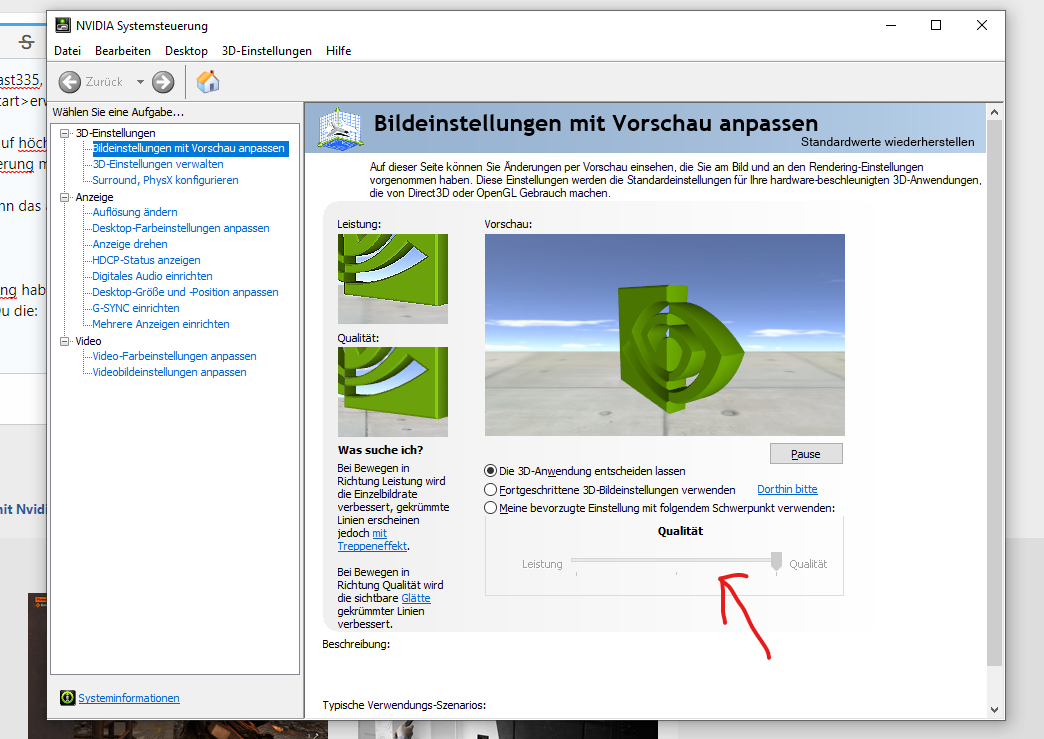Screen dimensions: 1044x739
Task: Open the Systeminformationen link
Action: (x=129, y=698)
